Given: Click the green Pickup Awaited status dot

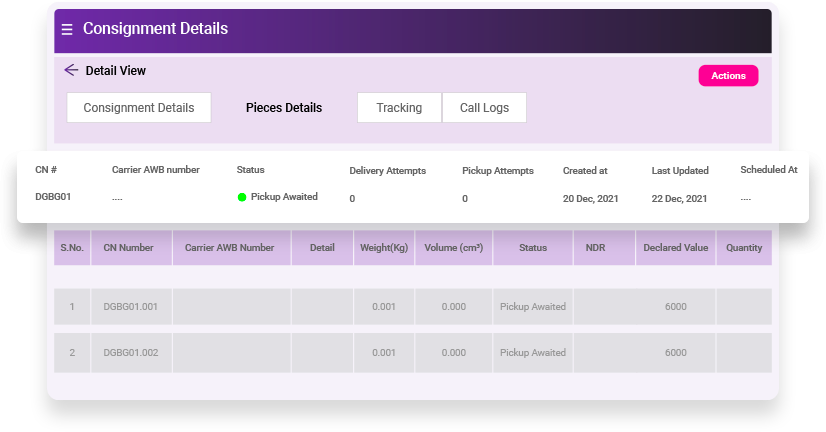Looking at the screenshot, I should point(242,197).
